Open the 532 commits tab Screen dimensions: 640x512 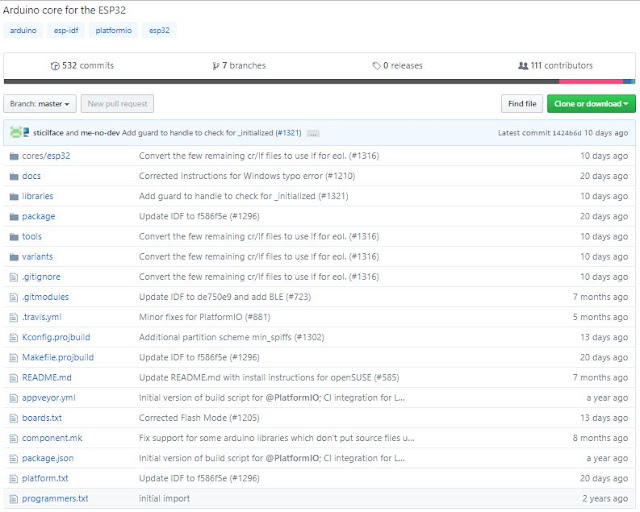click(x=82, y=66)
